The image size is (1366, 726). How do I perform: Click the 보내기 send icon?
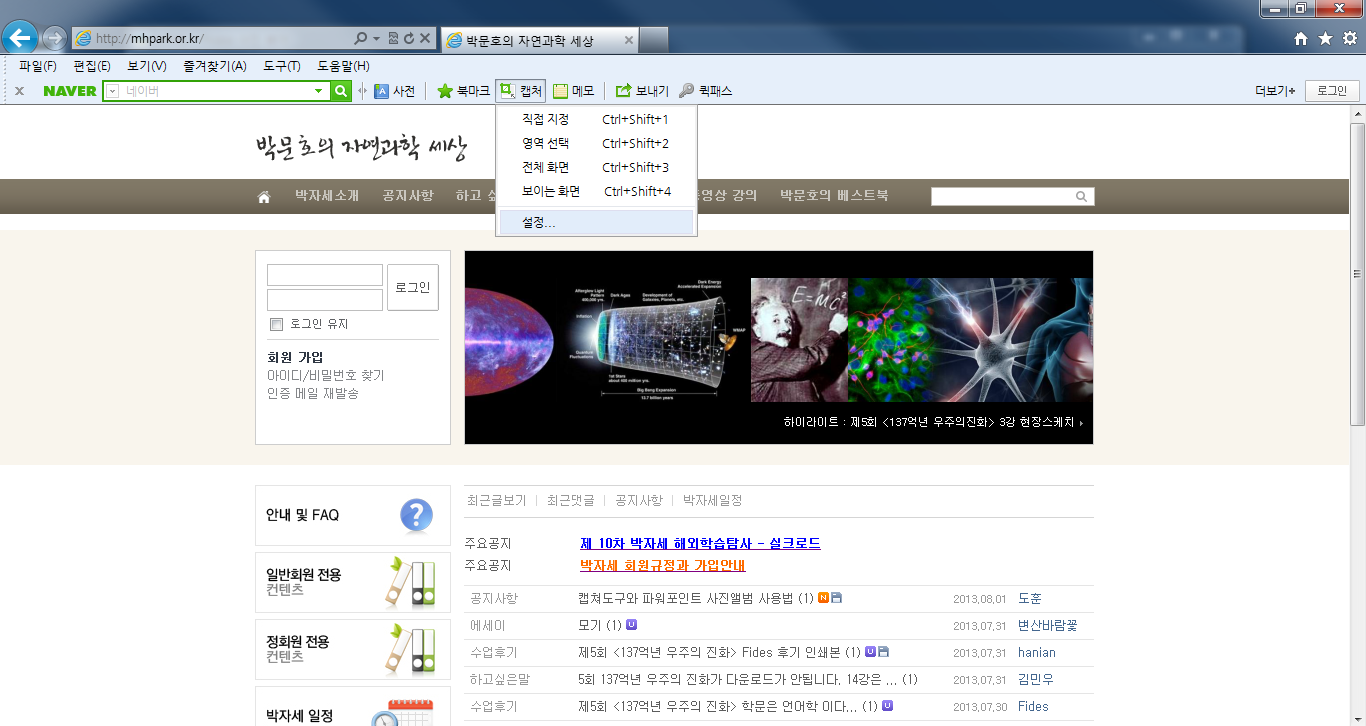click(623, 91)
